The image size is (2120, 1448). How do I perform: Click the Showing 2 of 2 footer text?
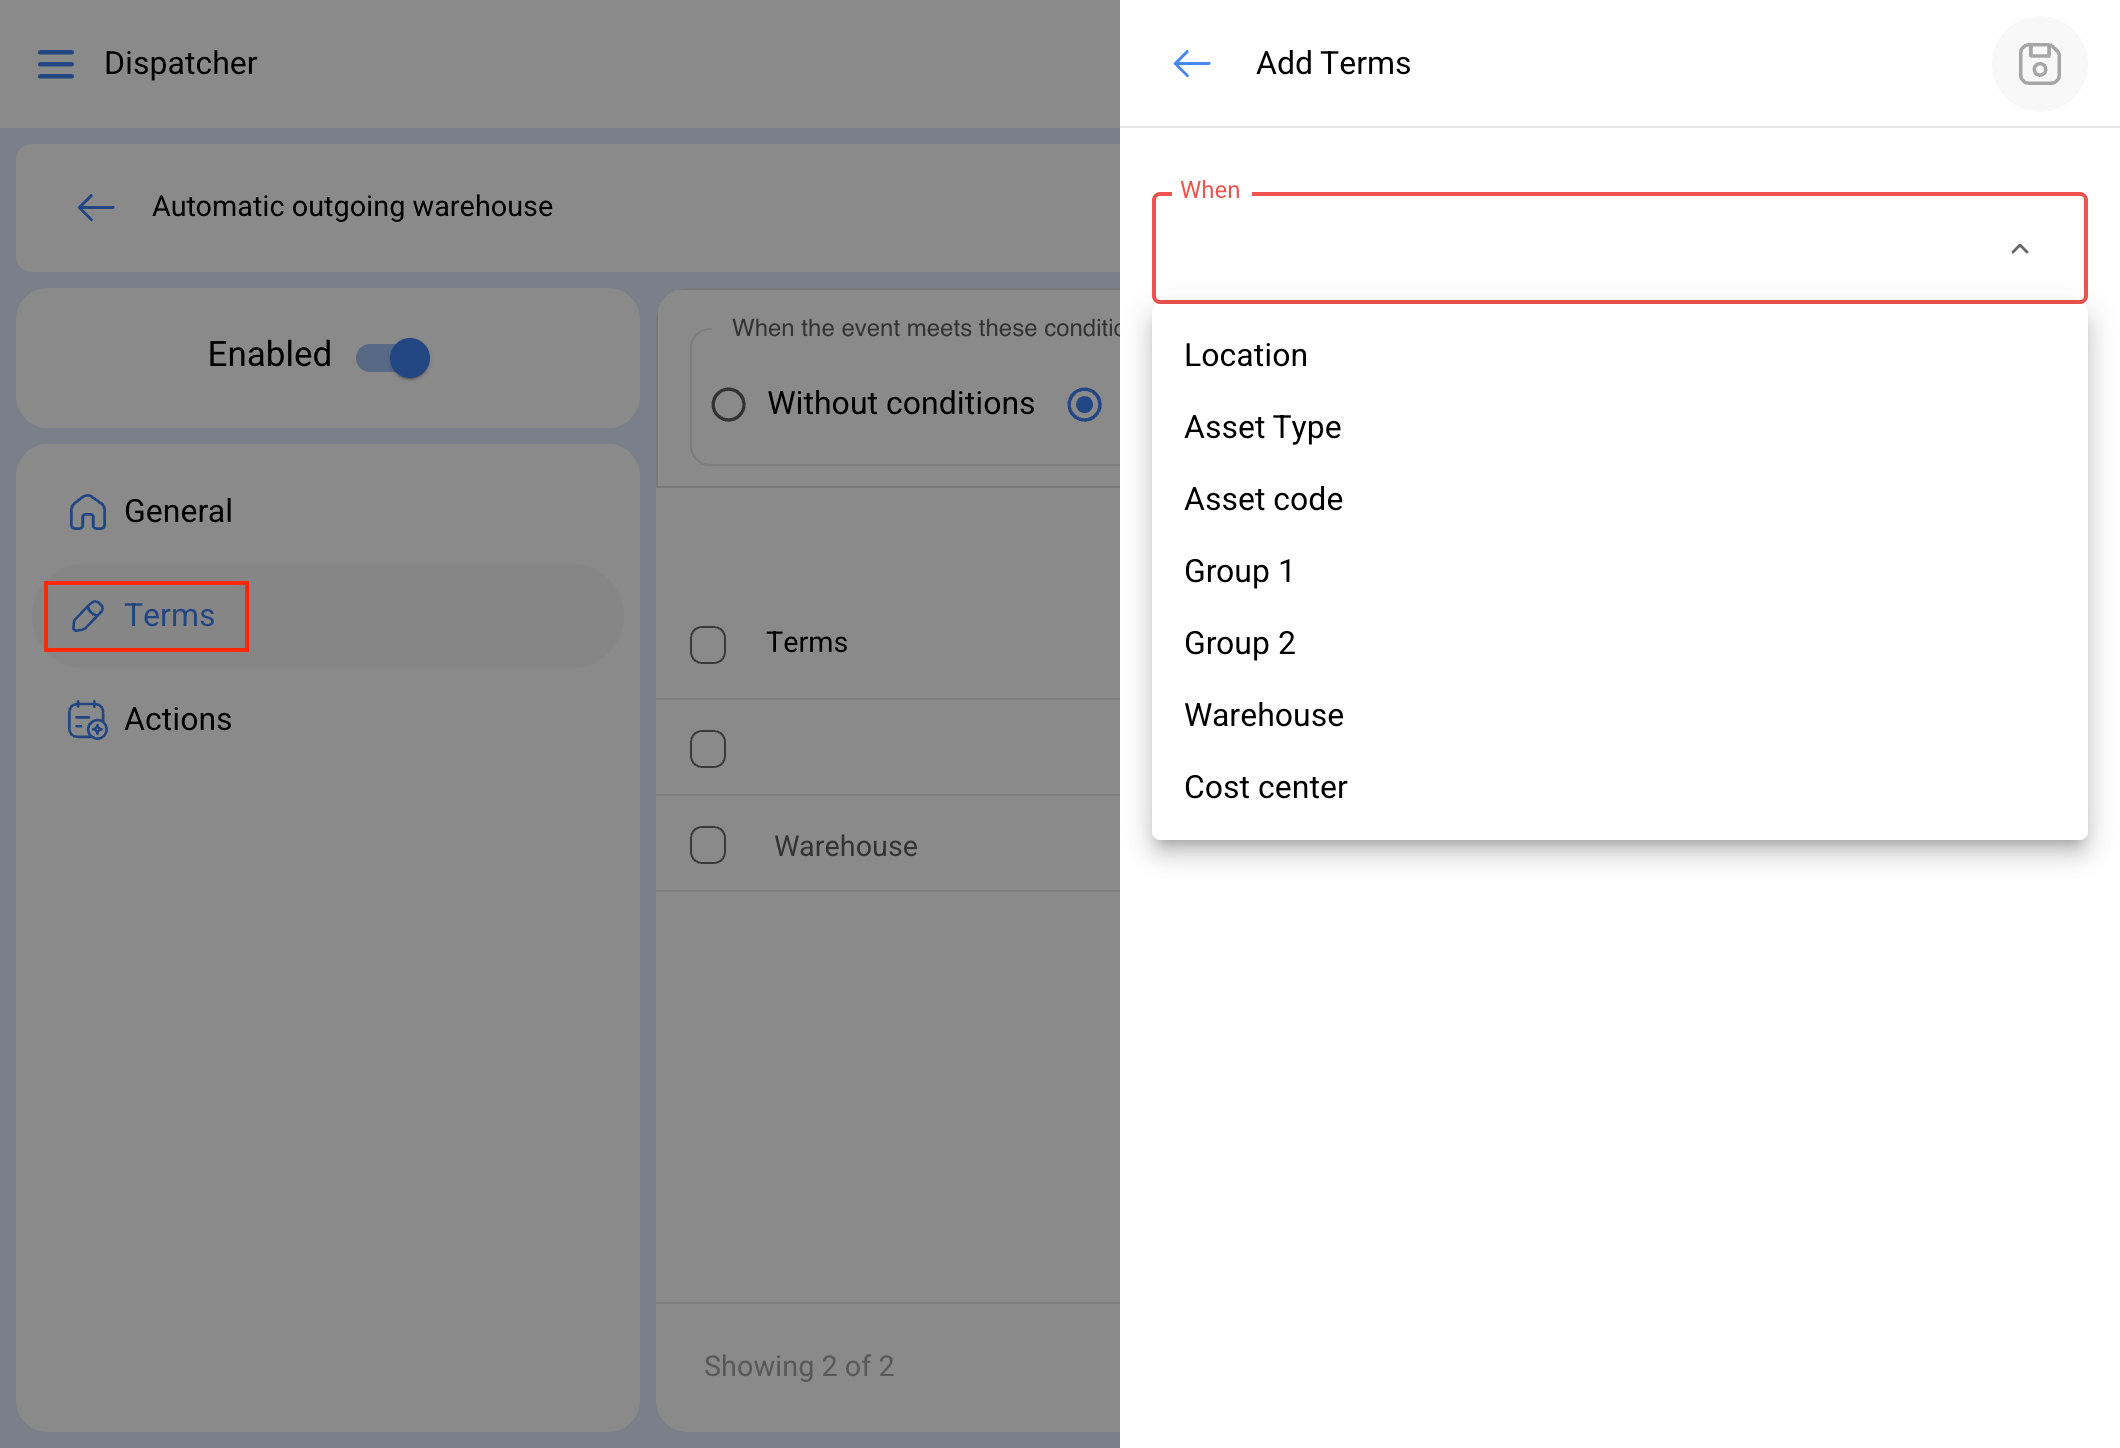pyautogui.click(x=799, y=1366)
